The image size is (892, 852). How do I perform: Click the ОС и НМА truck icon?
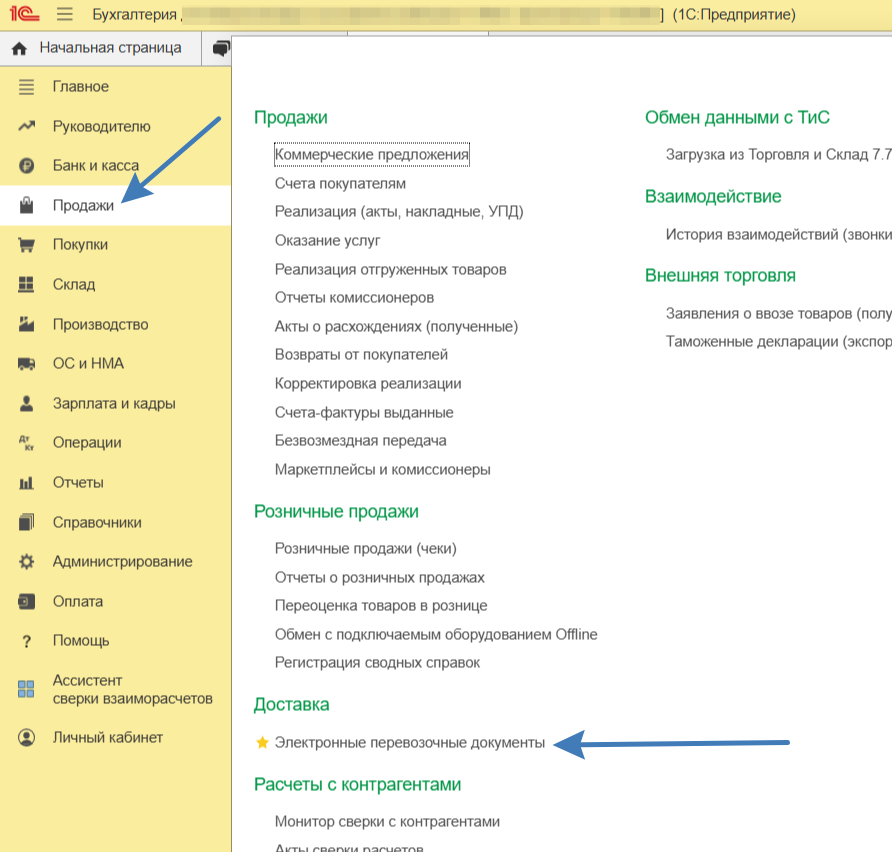coord(27,364)
